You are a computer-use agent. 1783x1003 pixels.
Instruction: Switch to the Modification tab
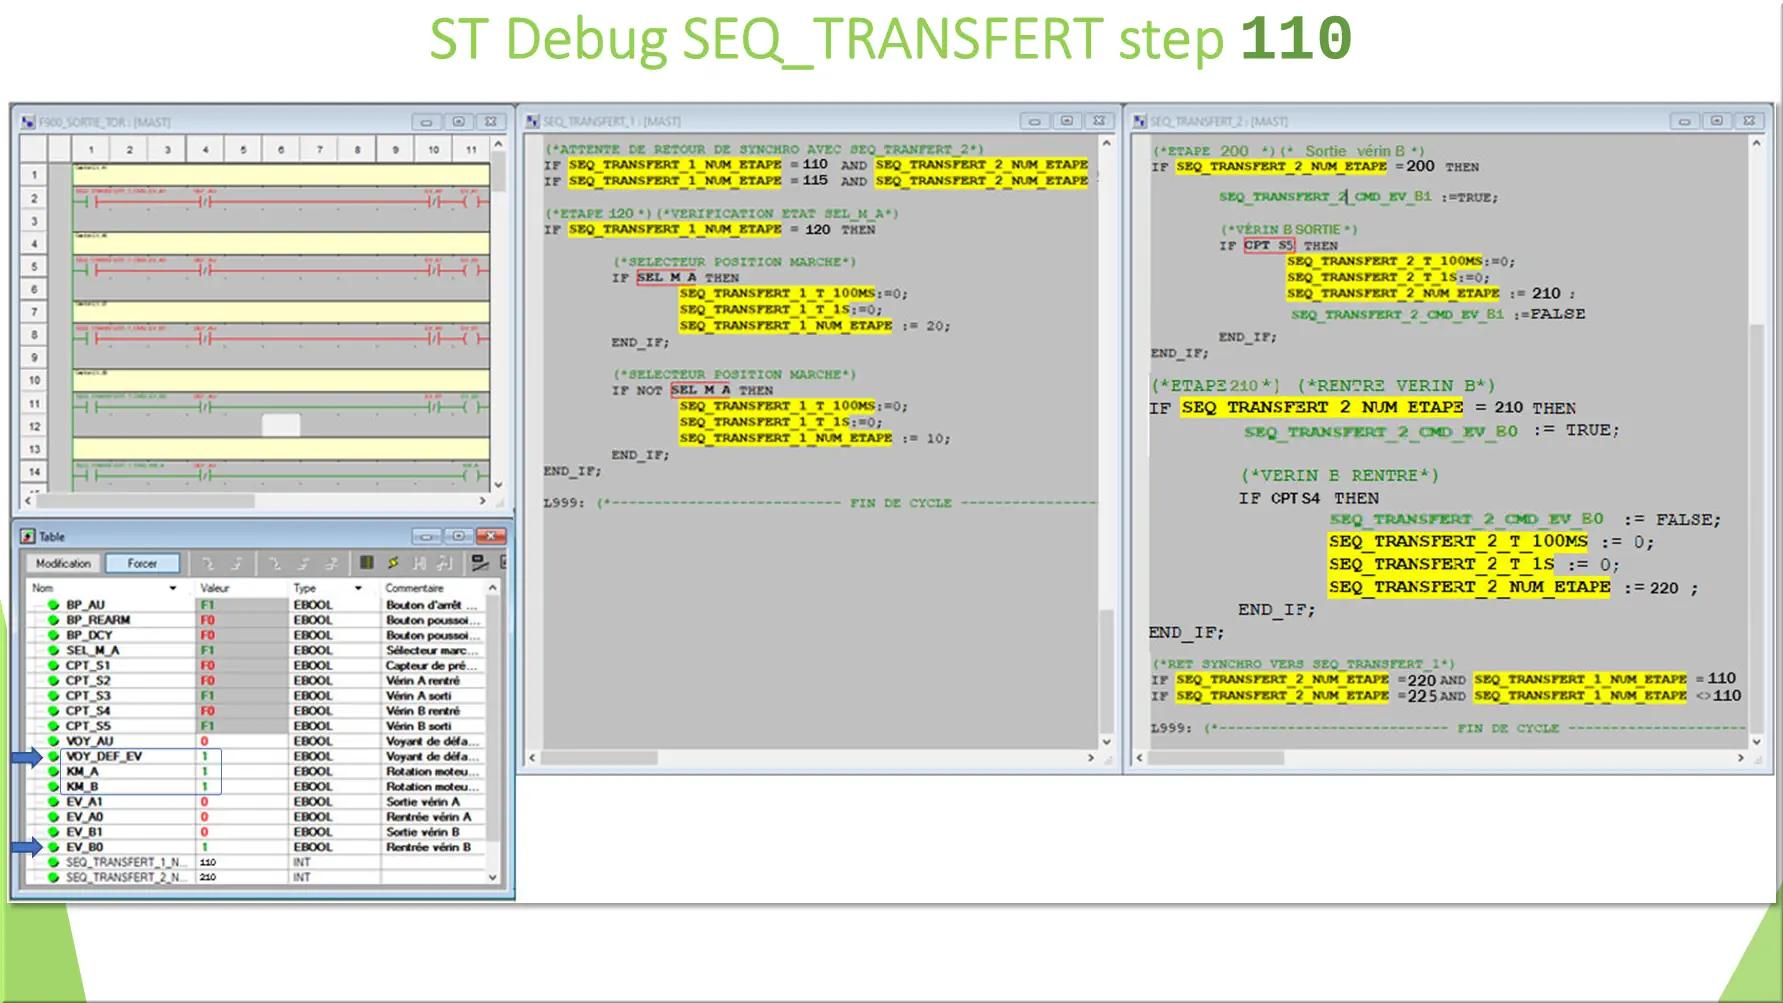[62, 563]
